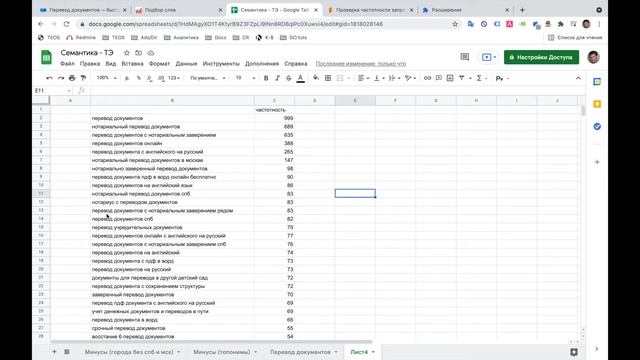Open Tasks in side panel

[x=597, y=127]
